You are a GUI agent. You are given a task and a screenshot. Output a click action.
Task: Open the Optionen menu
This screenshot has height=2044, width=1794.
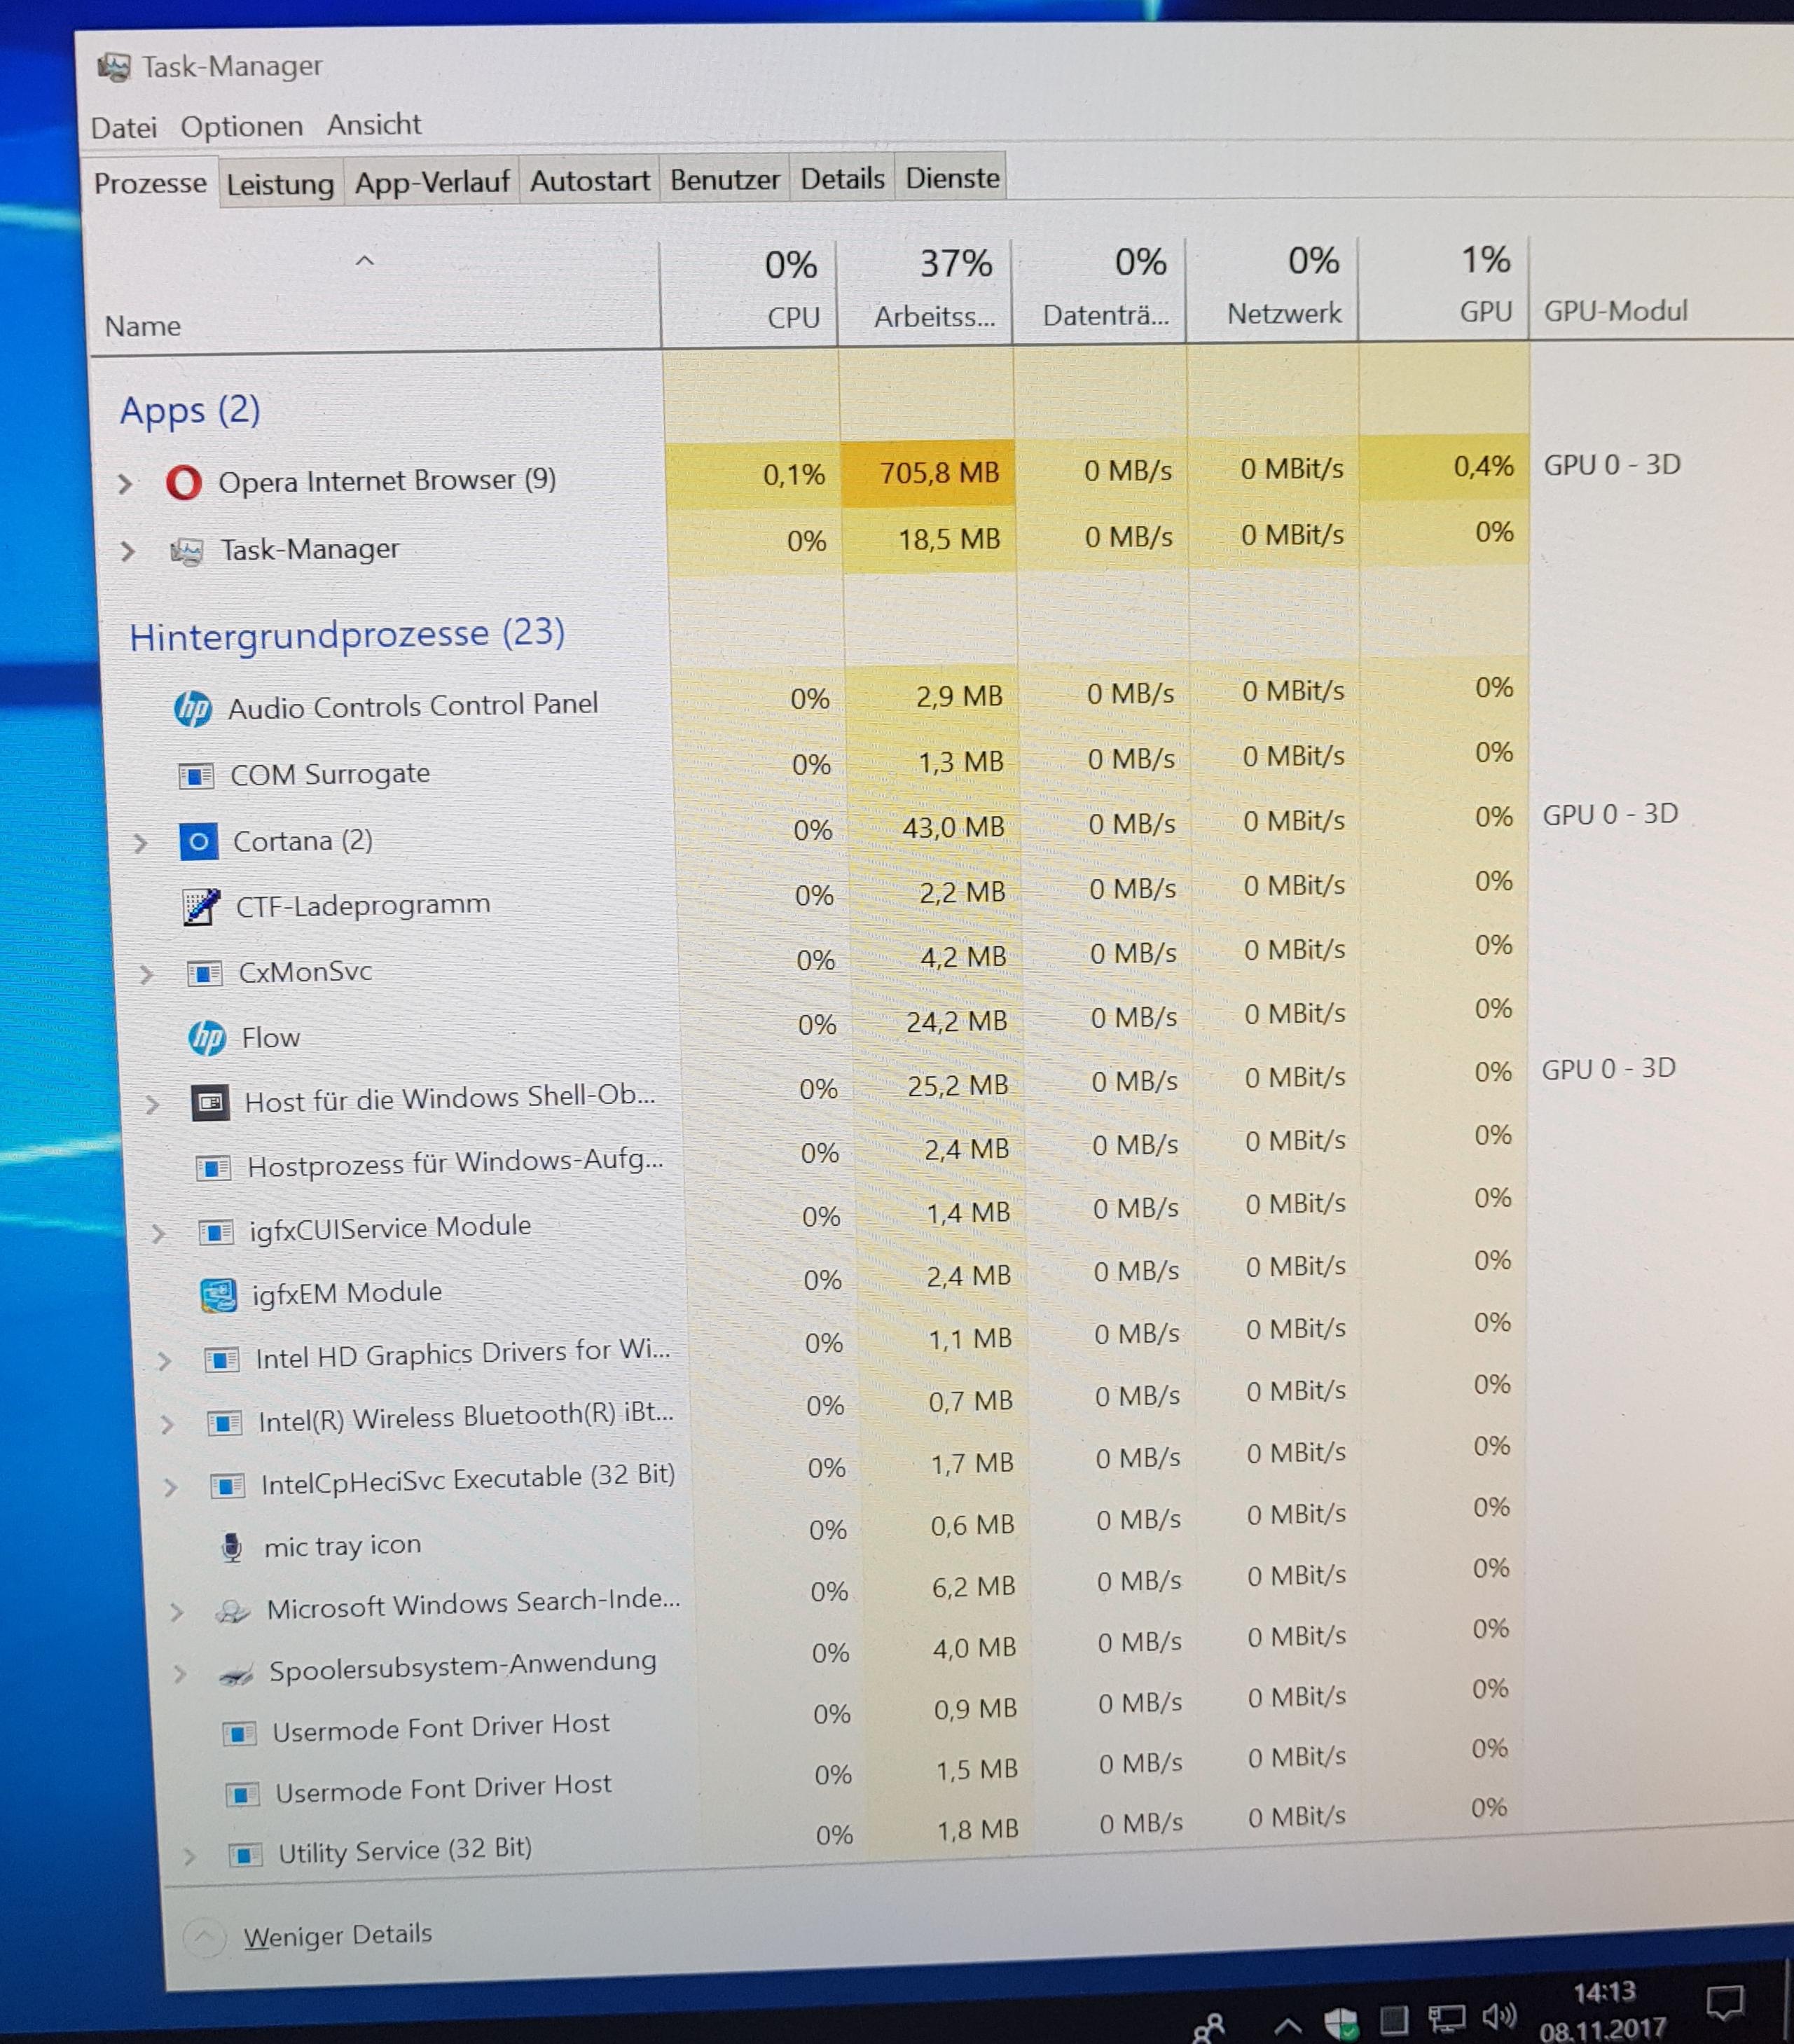241,127
